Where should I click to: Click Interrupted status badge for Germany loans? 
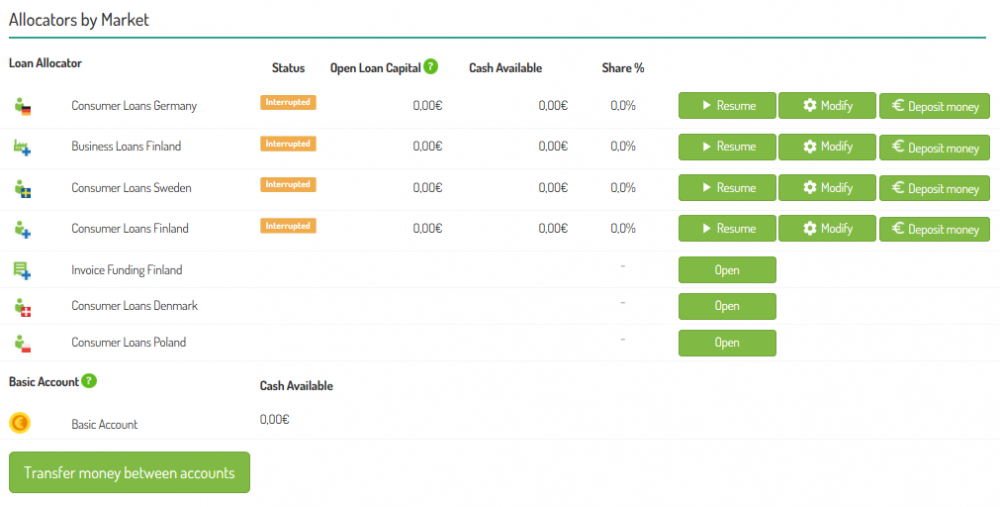point(288,102)
